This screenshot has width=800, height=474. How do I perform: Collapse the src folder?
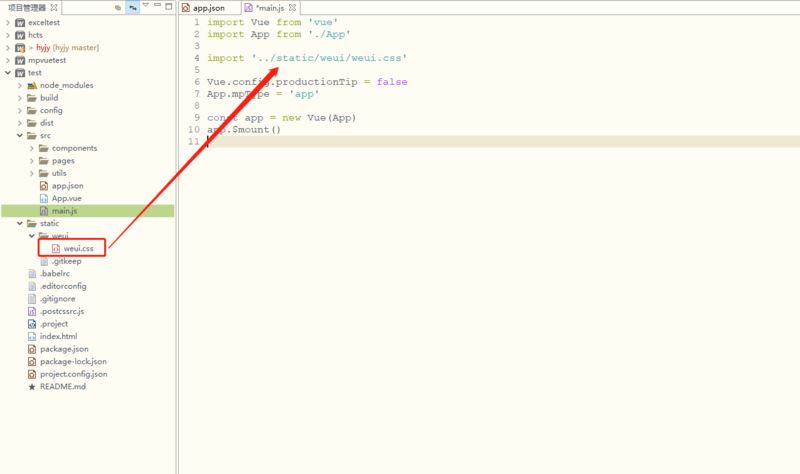pyautogui.click(x=20, y=135)
